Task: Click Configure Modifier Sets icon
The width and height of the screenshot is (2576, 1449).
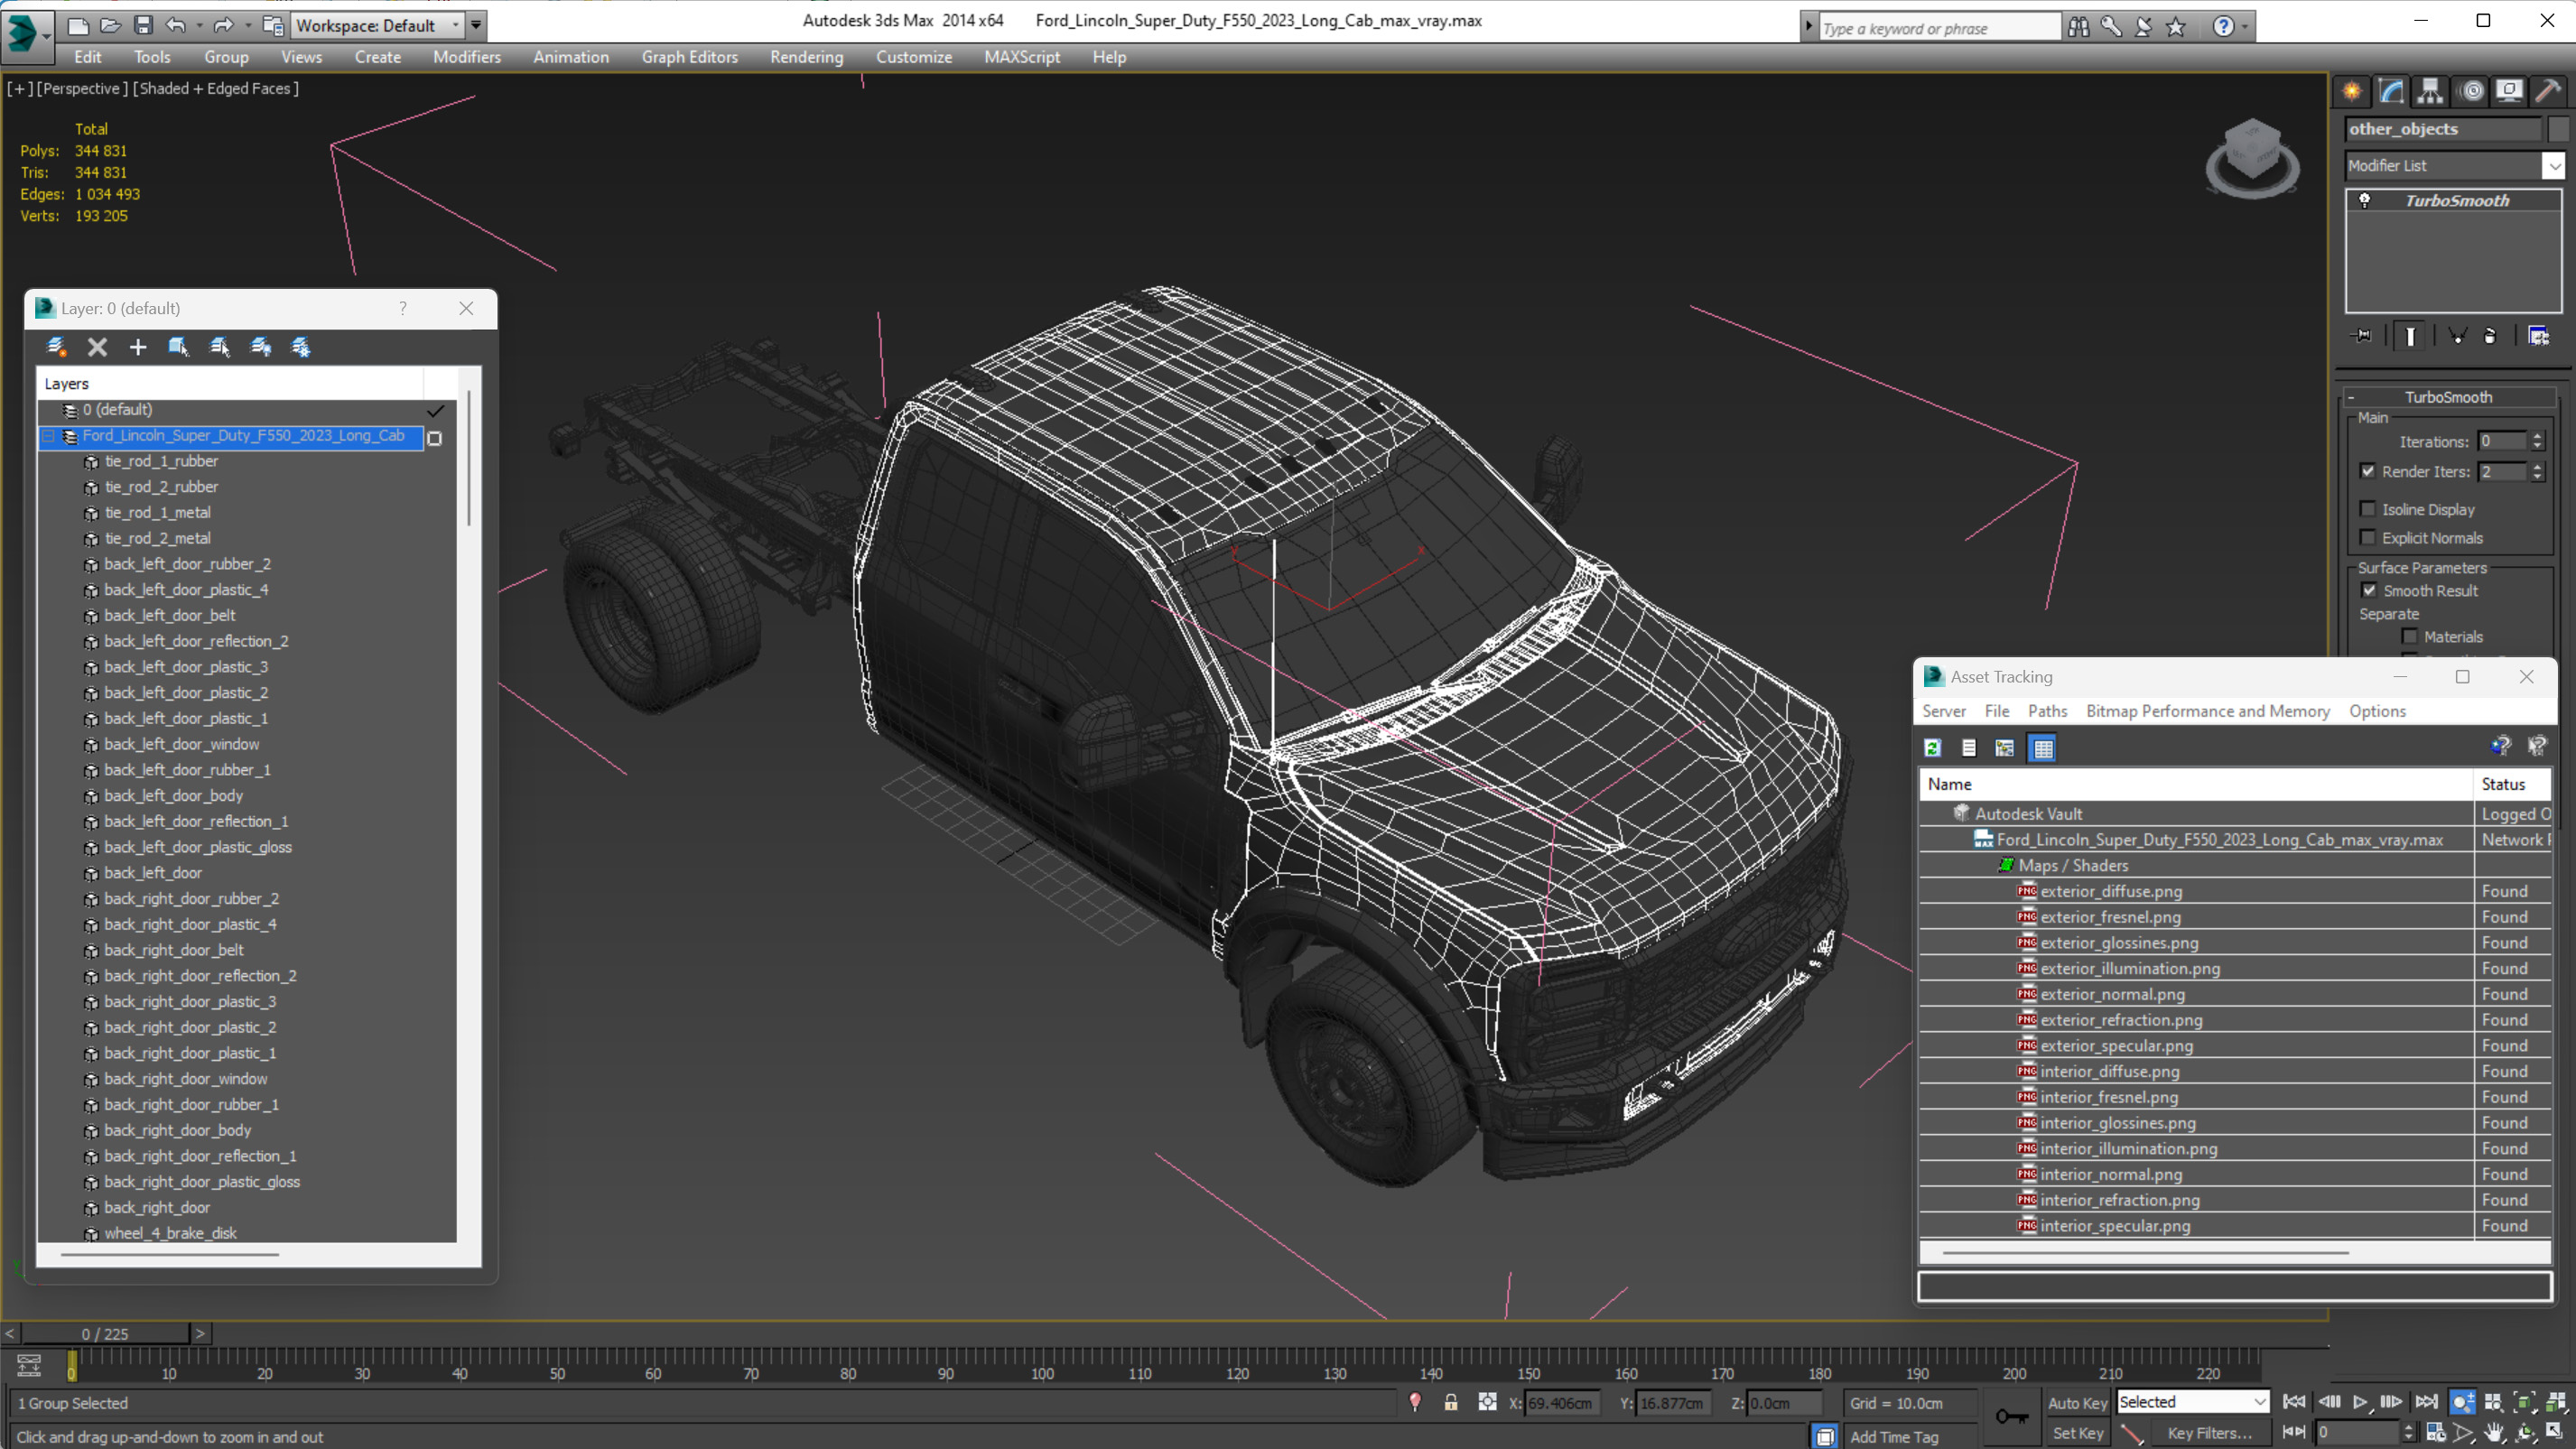Action: (2538, 336)
